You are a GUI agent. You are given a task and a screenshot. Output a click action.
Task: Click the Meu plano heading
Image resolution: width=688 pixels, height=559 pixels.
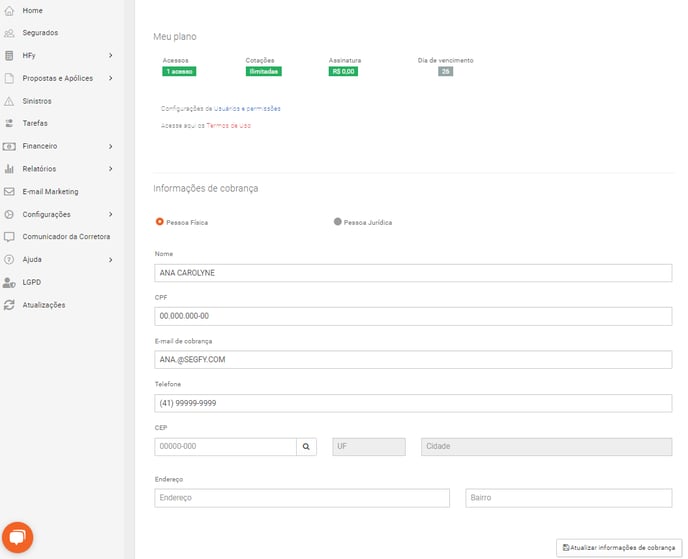[x=175, y=37]
